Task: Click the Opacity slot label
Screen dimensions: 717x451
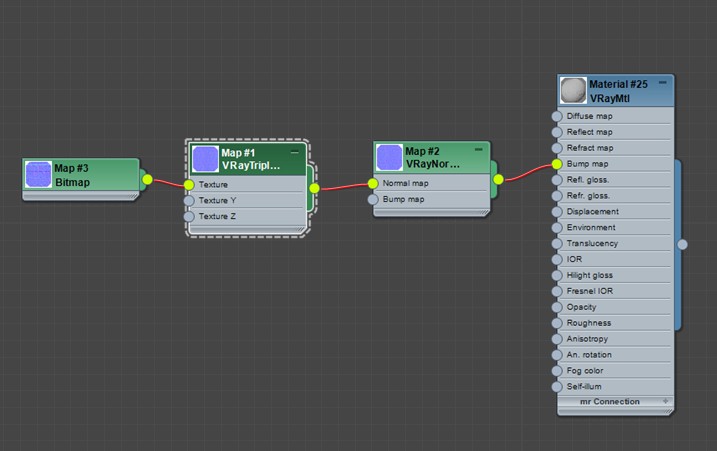Action: click(x=581, y=307)
